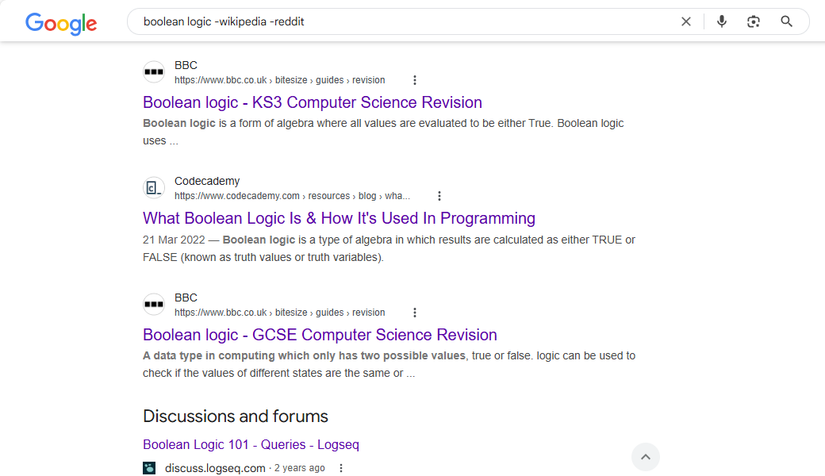The width and height of the screenshot is (825, 476).
Task: Open more options for GCSE BBC result
Action: (415, 312)
